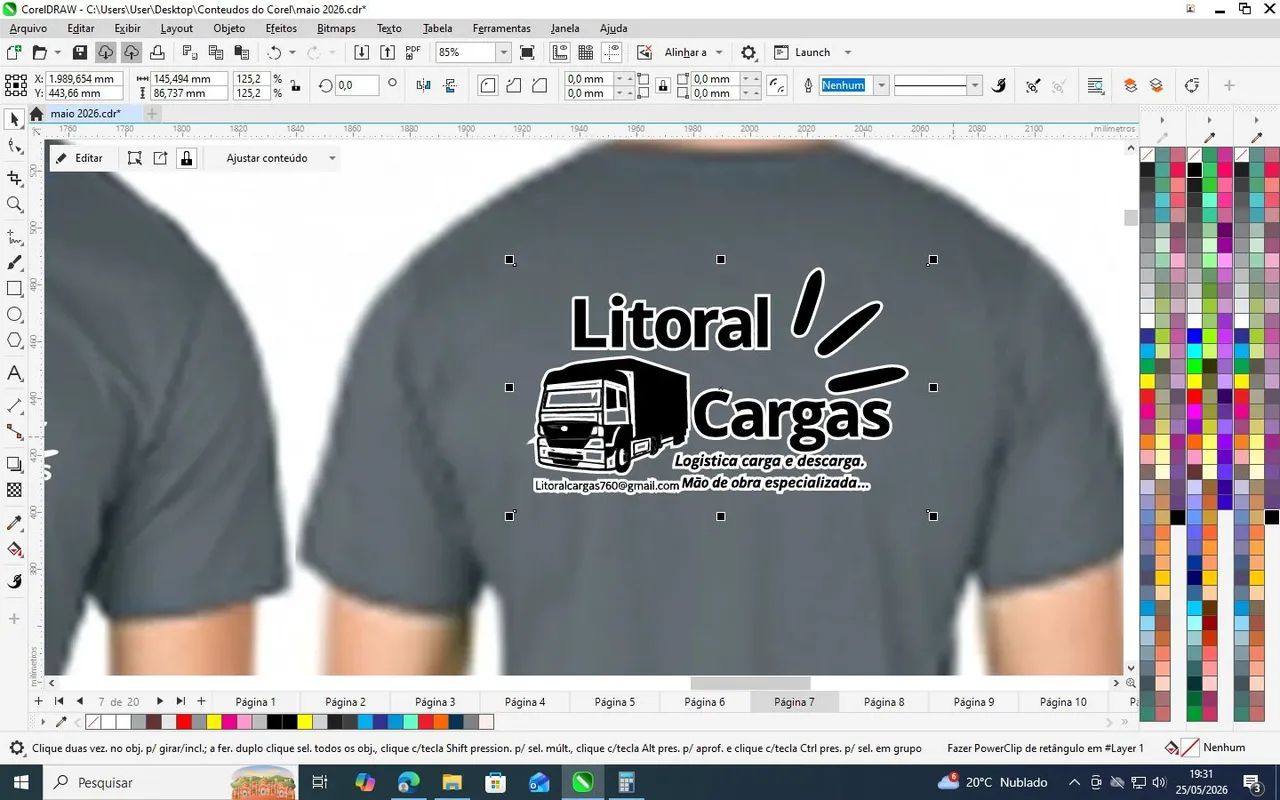This screenshot has height=800, width=1280.
Task: Click the Export icon
Action: click(x=387, y=52)
